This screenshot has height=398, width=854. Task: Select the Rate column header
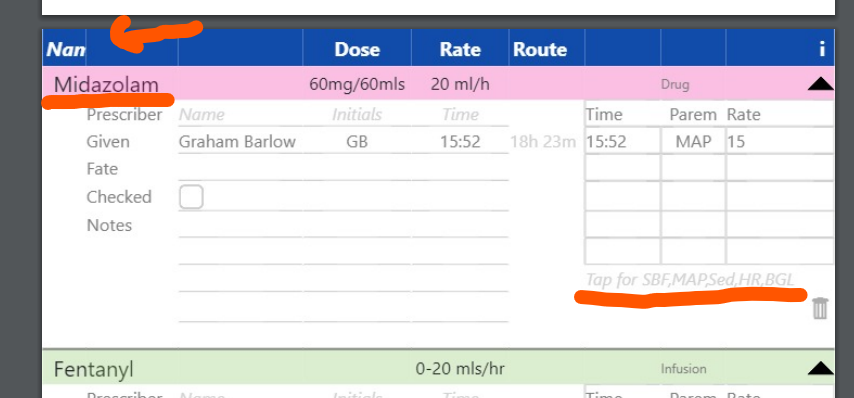pyautogui.click(x=460, y=50)
